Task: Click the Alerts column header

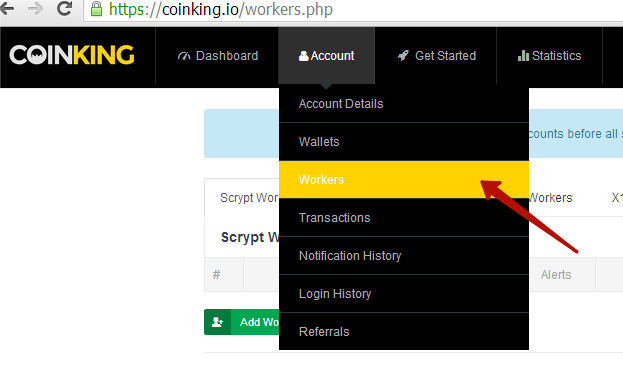Action: [556, 275]
